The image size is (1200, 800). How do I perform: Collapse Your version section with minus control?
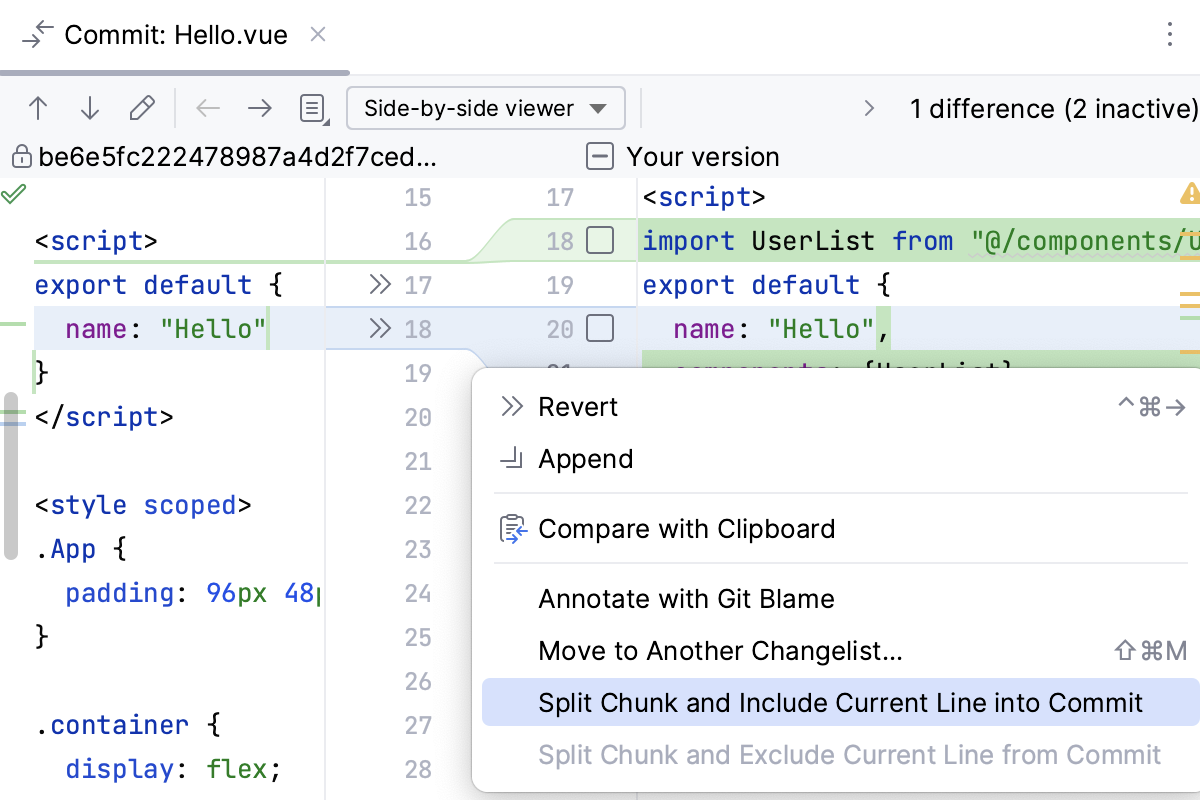point(600,157)
